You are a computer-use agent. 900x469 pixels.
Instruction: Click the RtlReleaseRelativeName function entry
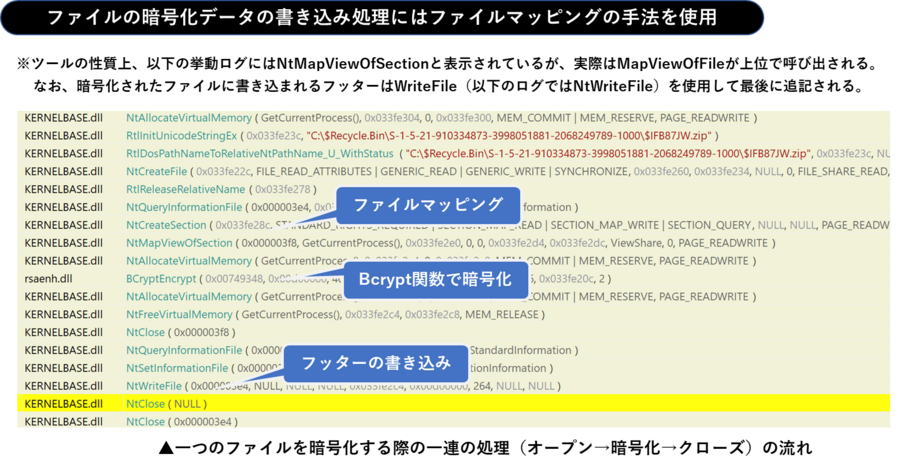[186, 189]
